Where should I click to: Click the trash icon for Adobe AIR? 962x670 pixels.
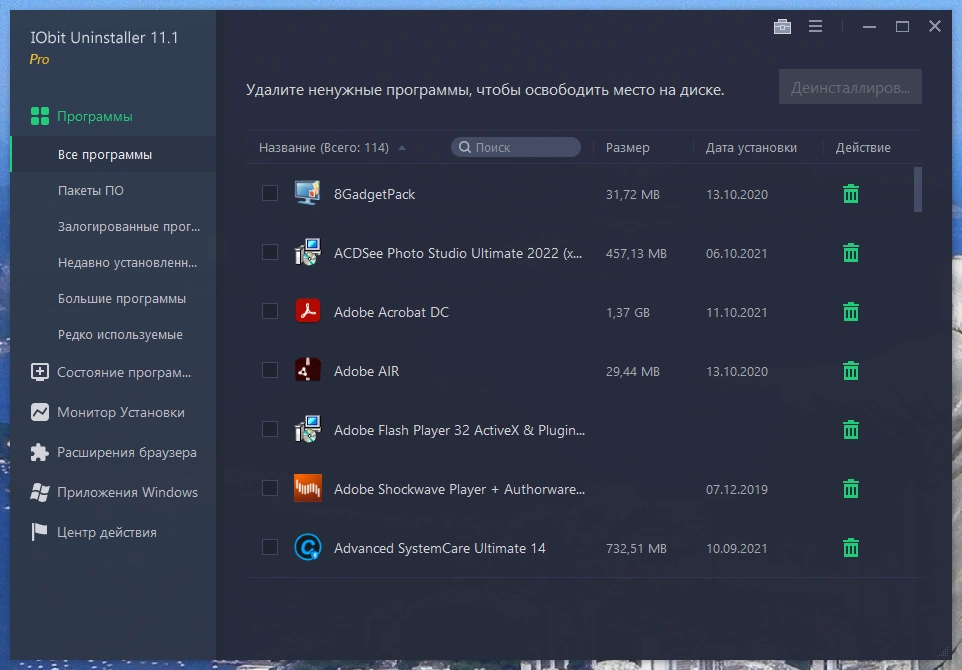click(x=850, y=371)
